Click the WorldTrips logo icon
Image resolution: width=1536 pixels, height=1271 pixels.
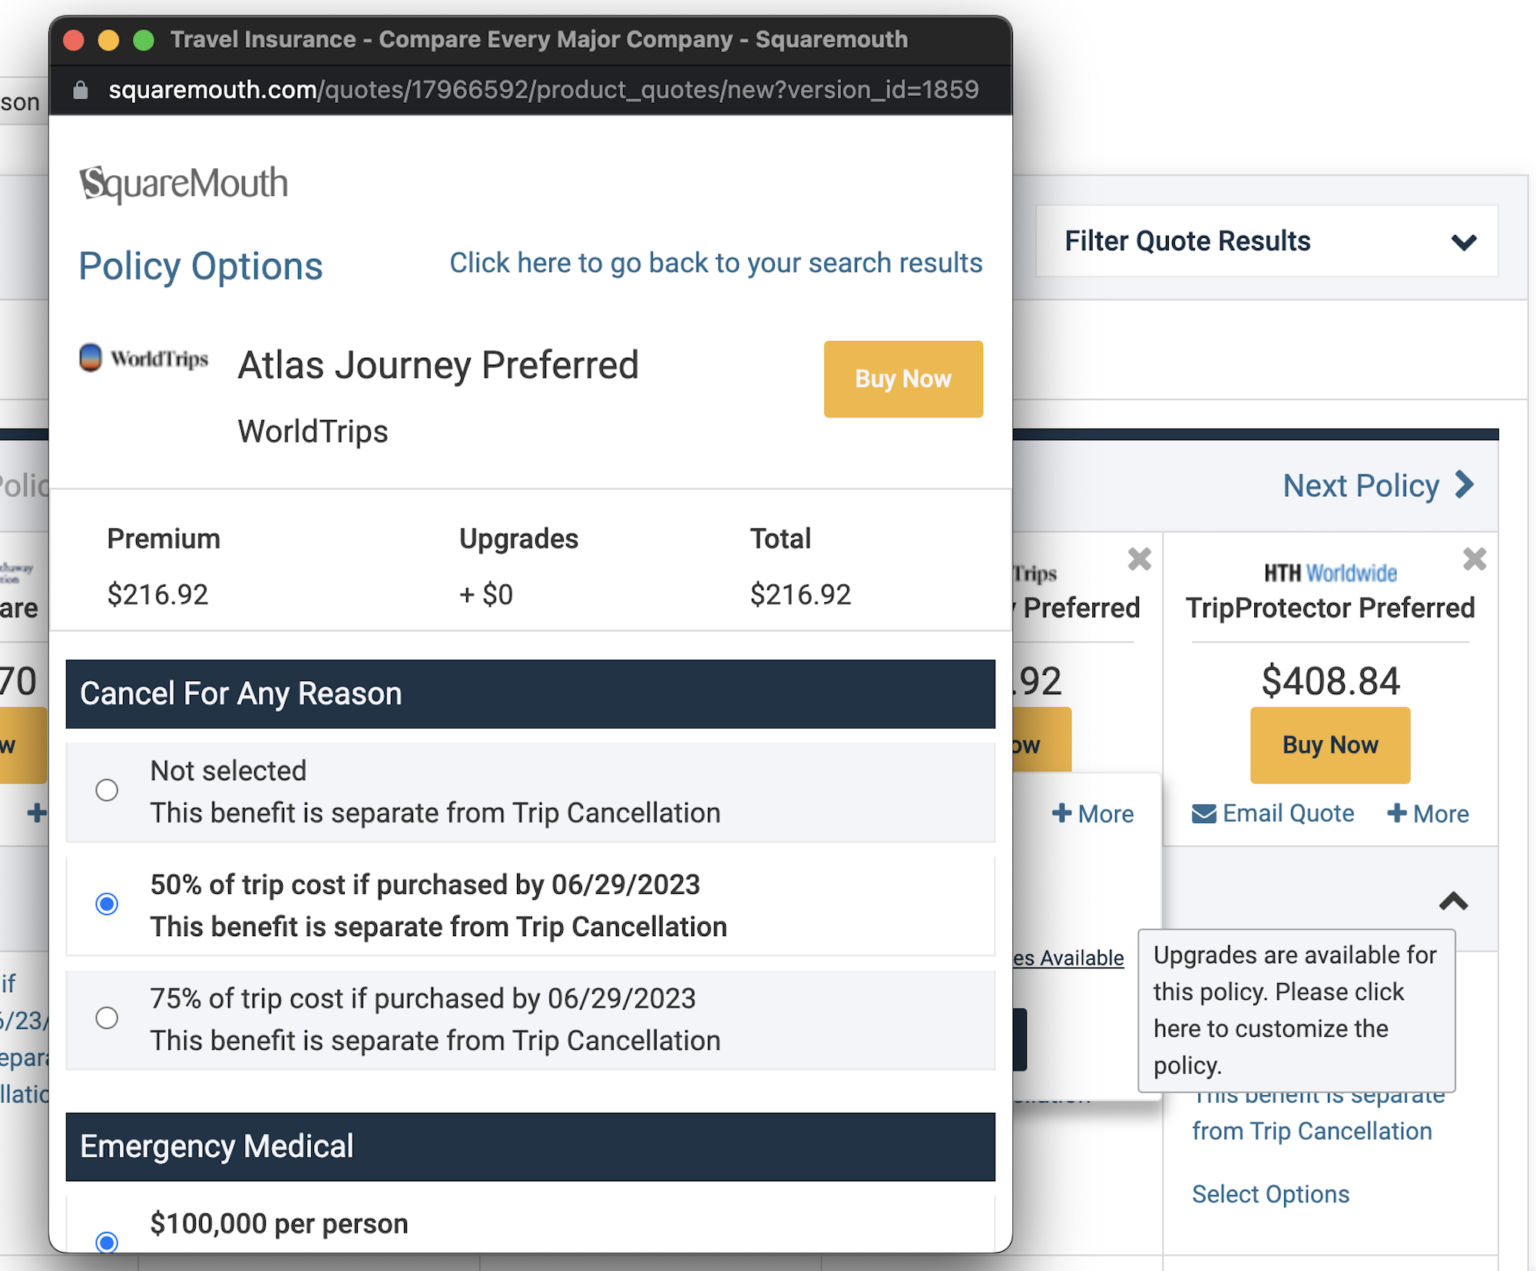pos(91,357)
